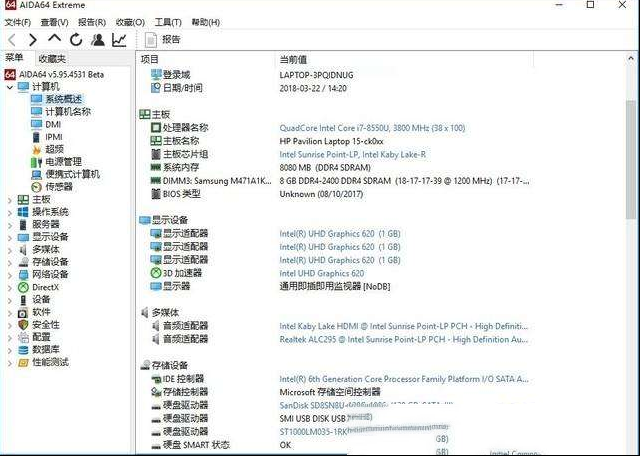Open the graph chart toolbar icon
The image size is (640, 456).
tap(119, 40)
